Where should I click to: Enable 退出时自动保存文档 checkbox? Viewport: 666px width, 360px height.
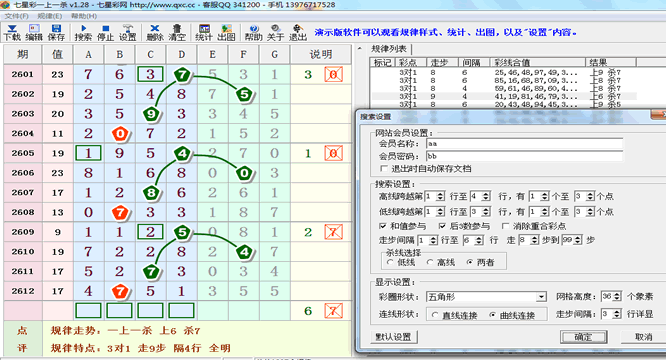(384, 169)
